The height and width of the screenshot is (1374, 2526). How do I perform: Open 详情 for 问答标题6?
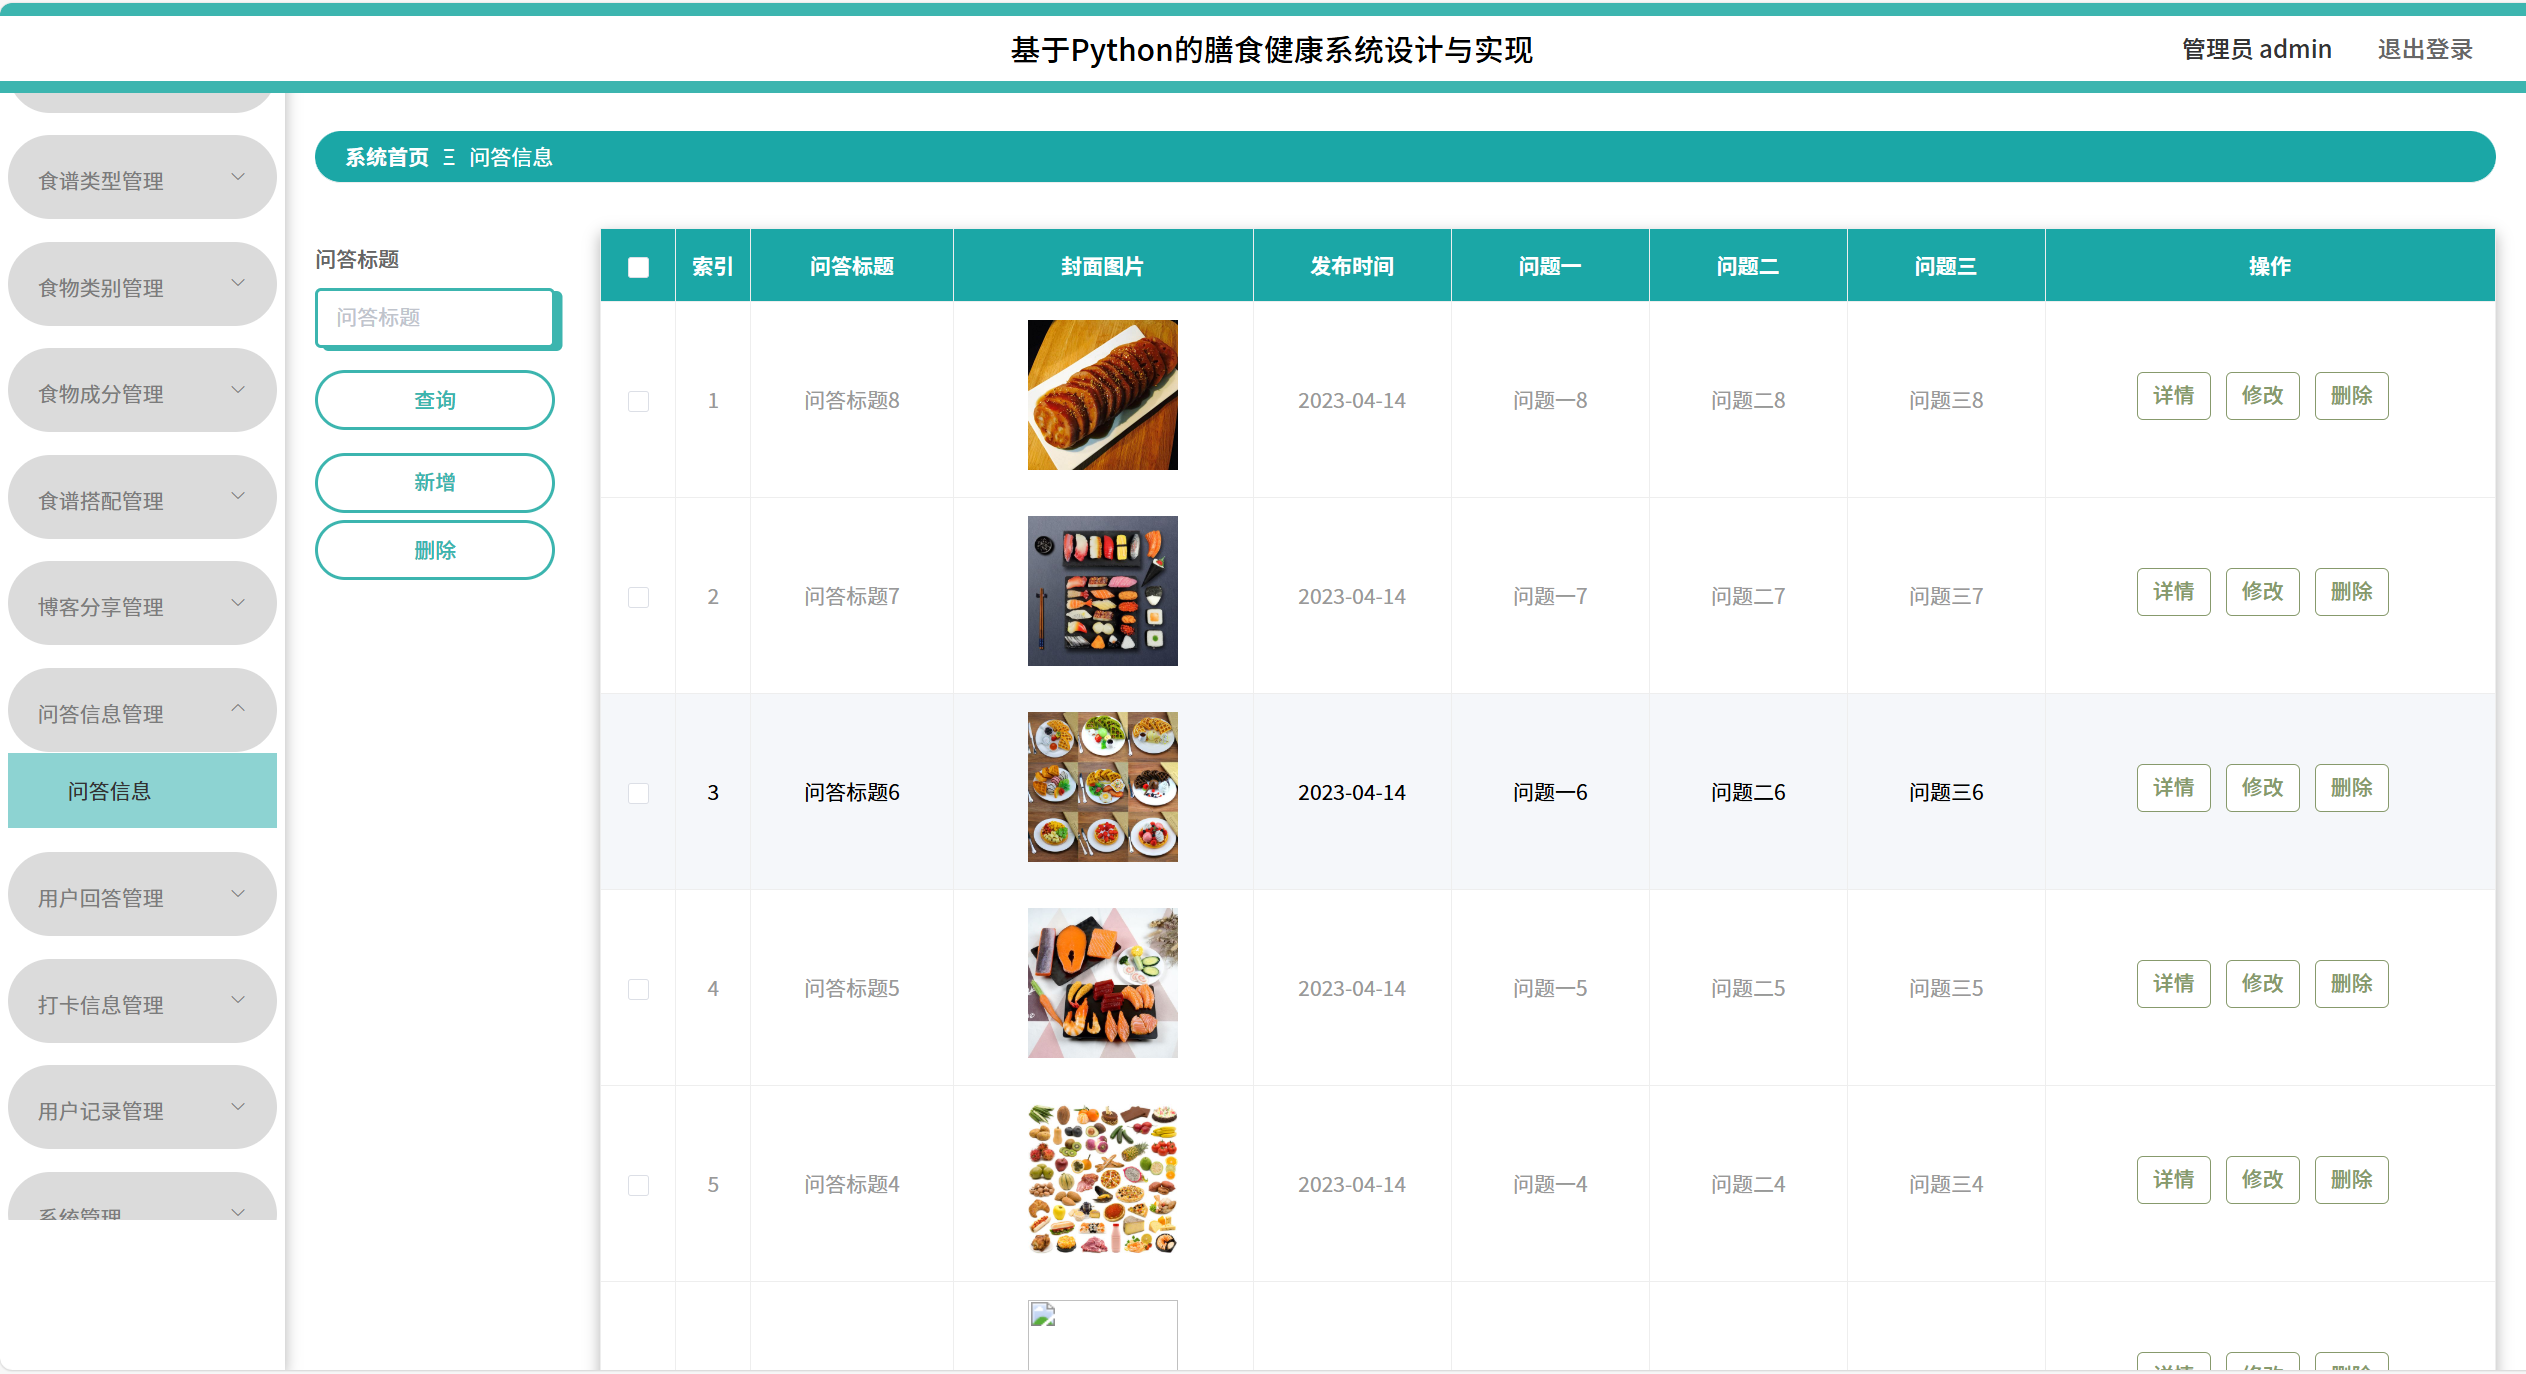2174,787
